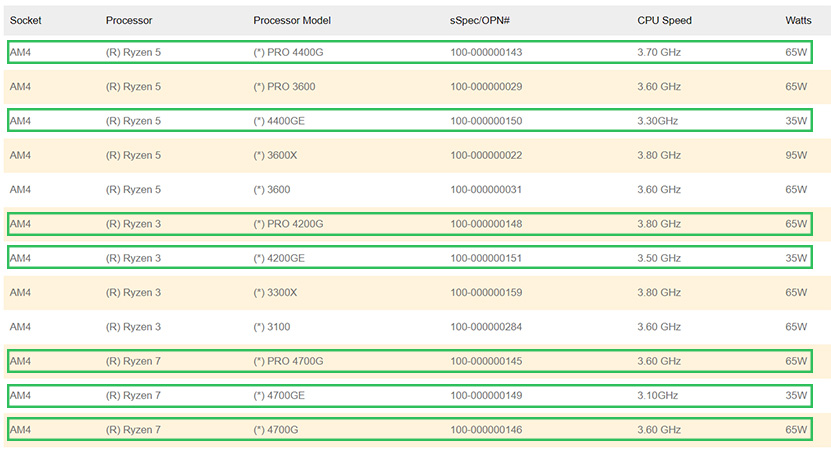Click OPN number 100-000000284
This screenshot has width=831, height=451.
click(x=486, y=327)
